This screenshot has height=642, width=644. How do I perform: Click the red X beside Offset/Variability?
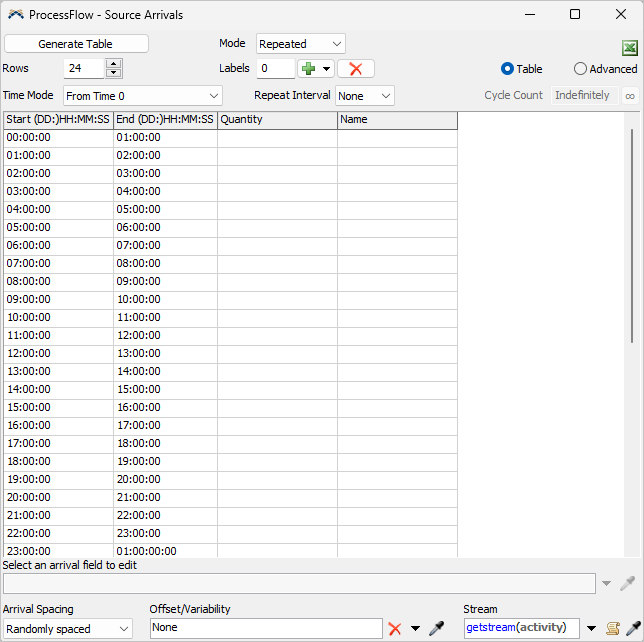[x=395, y=628]
